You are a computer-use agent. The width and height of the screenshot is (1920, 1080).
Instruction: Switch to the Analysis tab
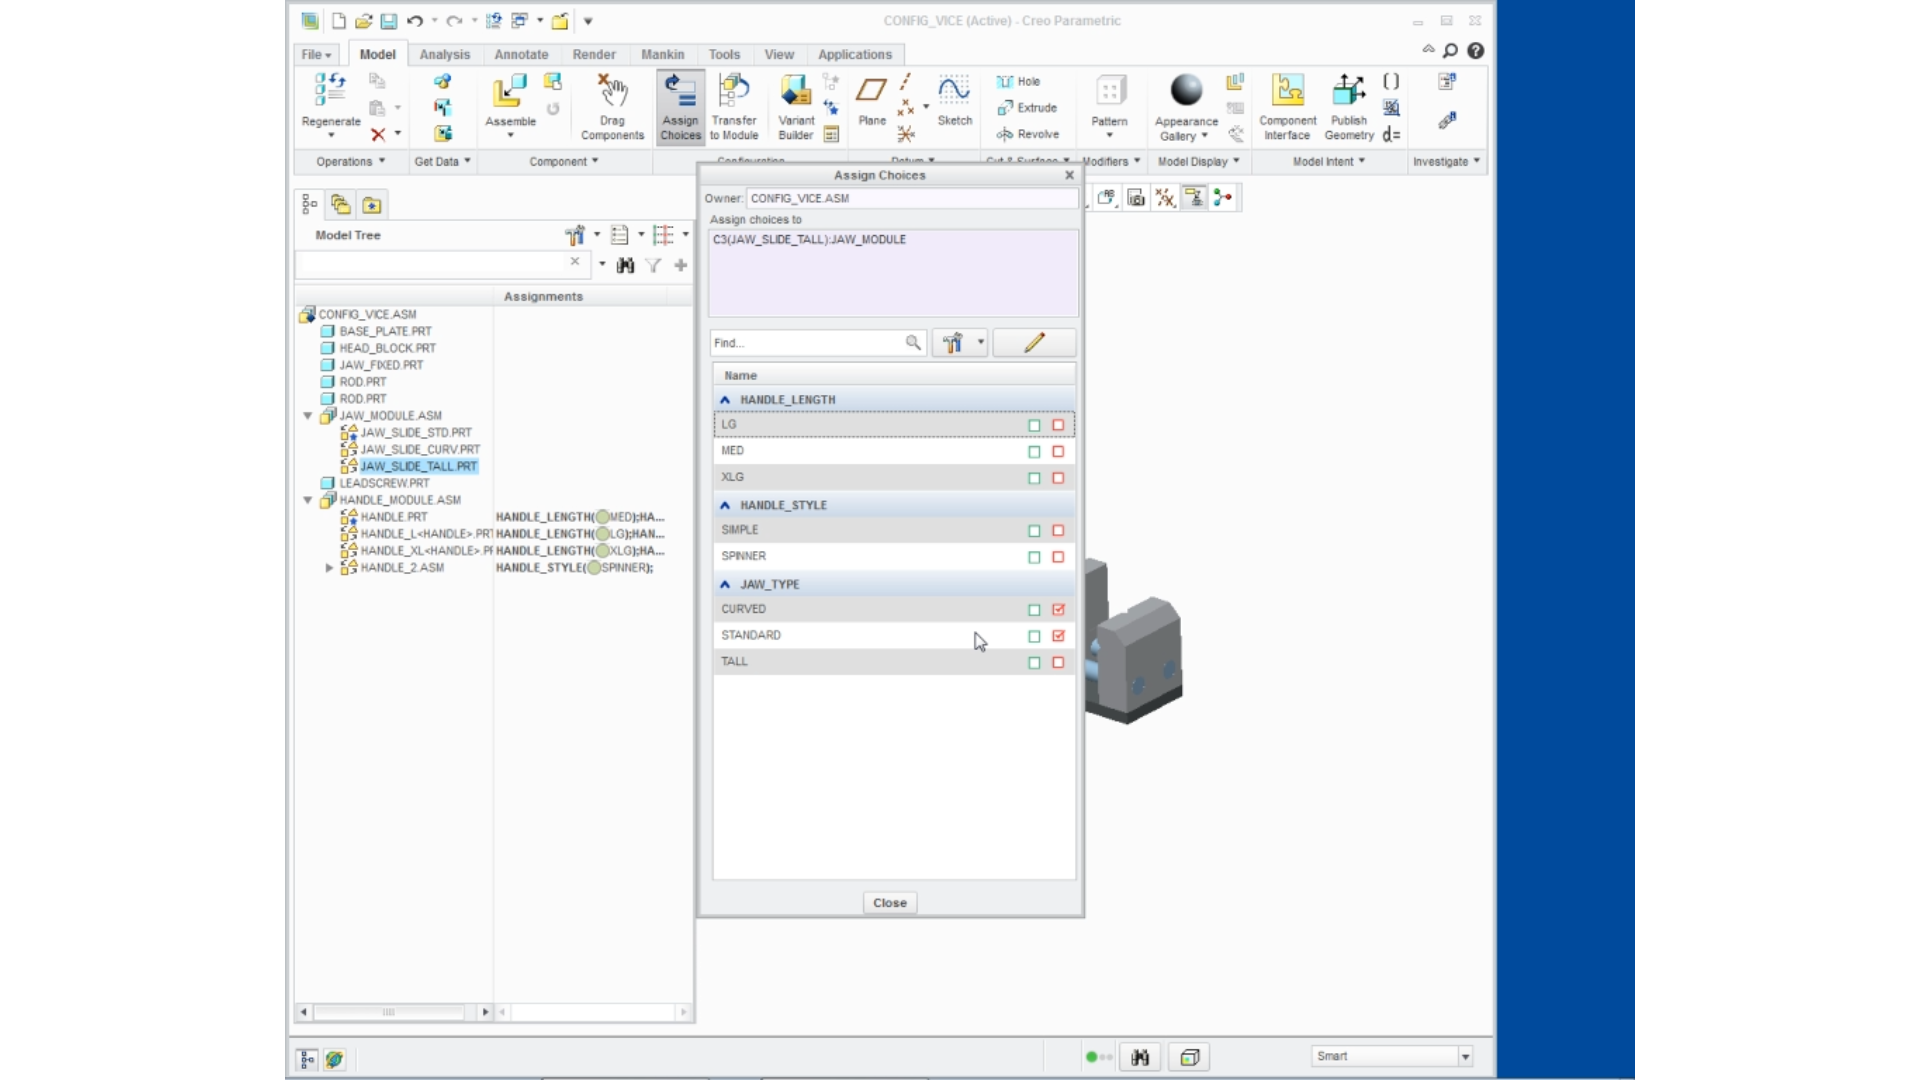(444, 55)
